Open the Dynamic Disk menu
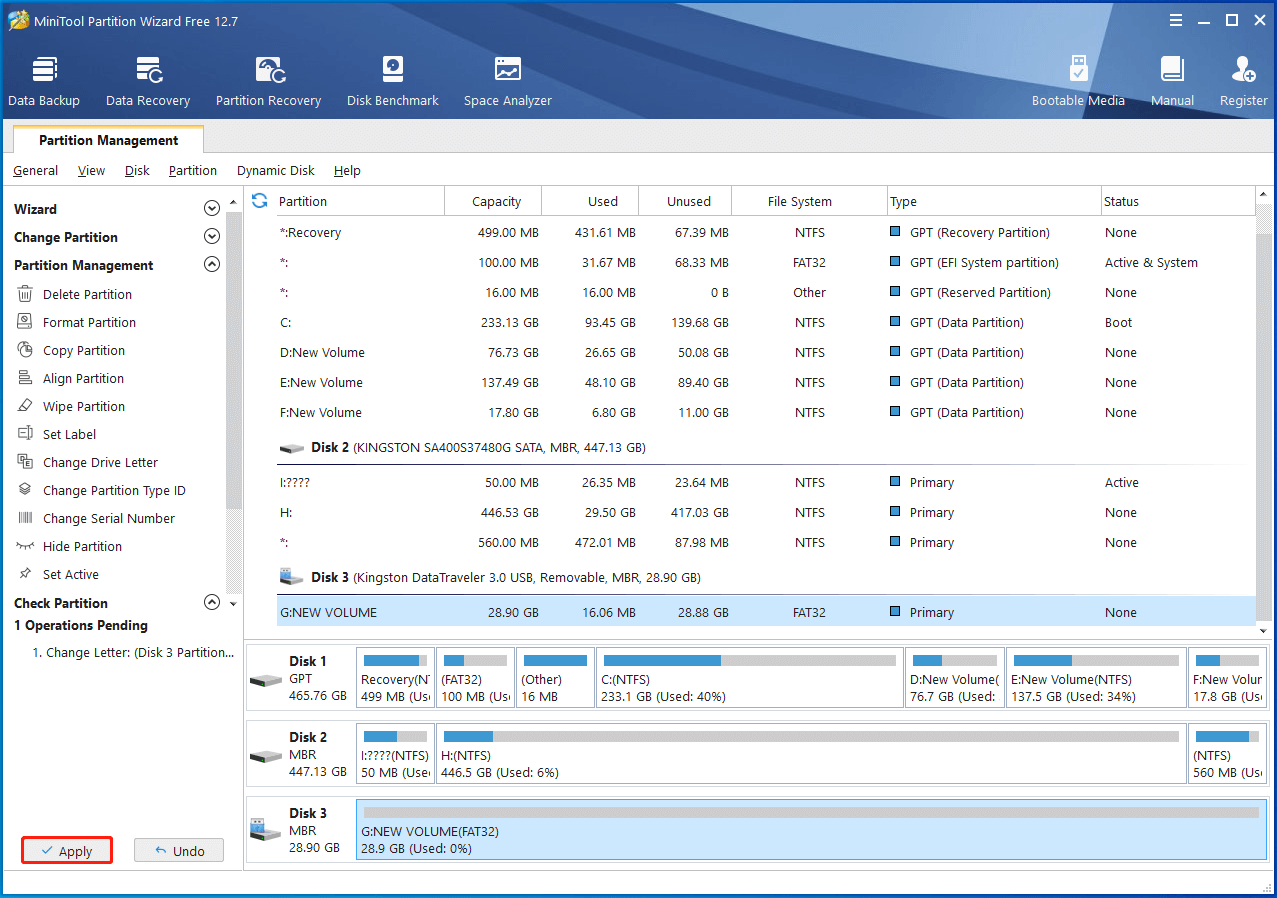Viewport: 1277px width, 898px height. [x=275, y=171]
